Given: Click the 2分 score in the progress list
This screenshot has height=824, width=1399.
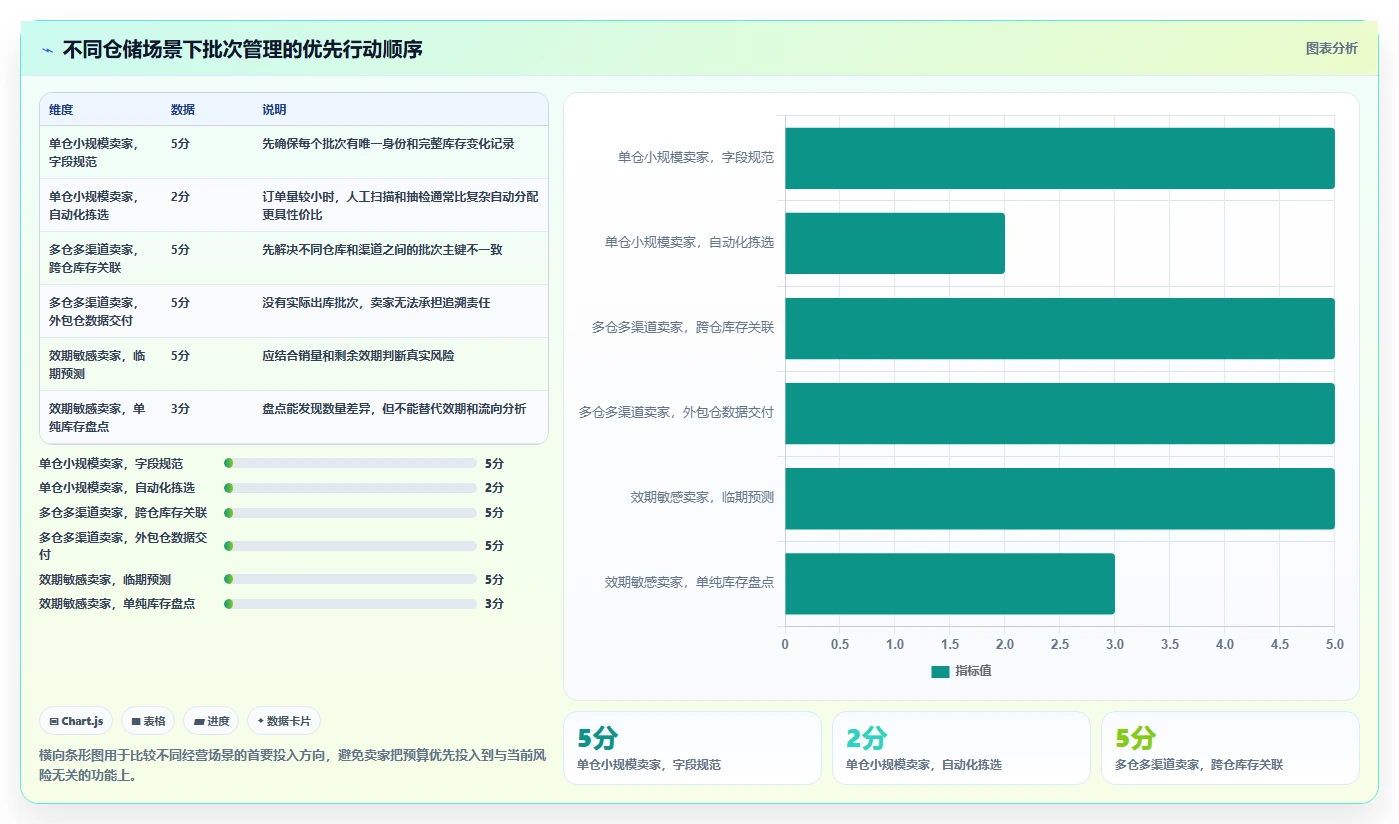Looking at the screenshot, I should pyautogui.click(x=494, y=488).
